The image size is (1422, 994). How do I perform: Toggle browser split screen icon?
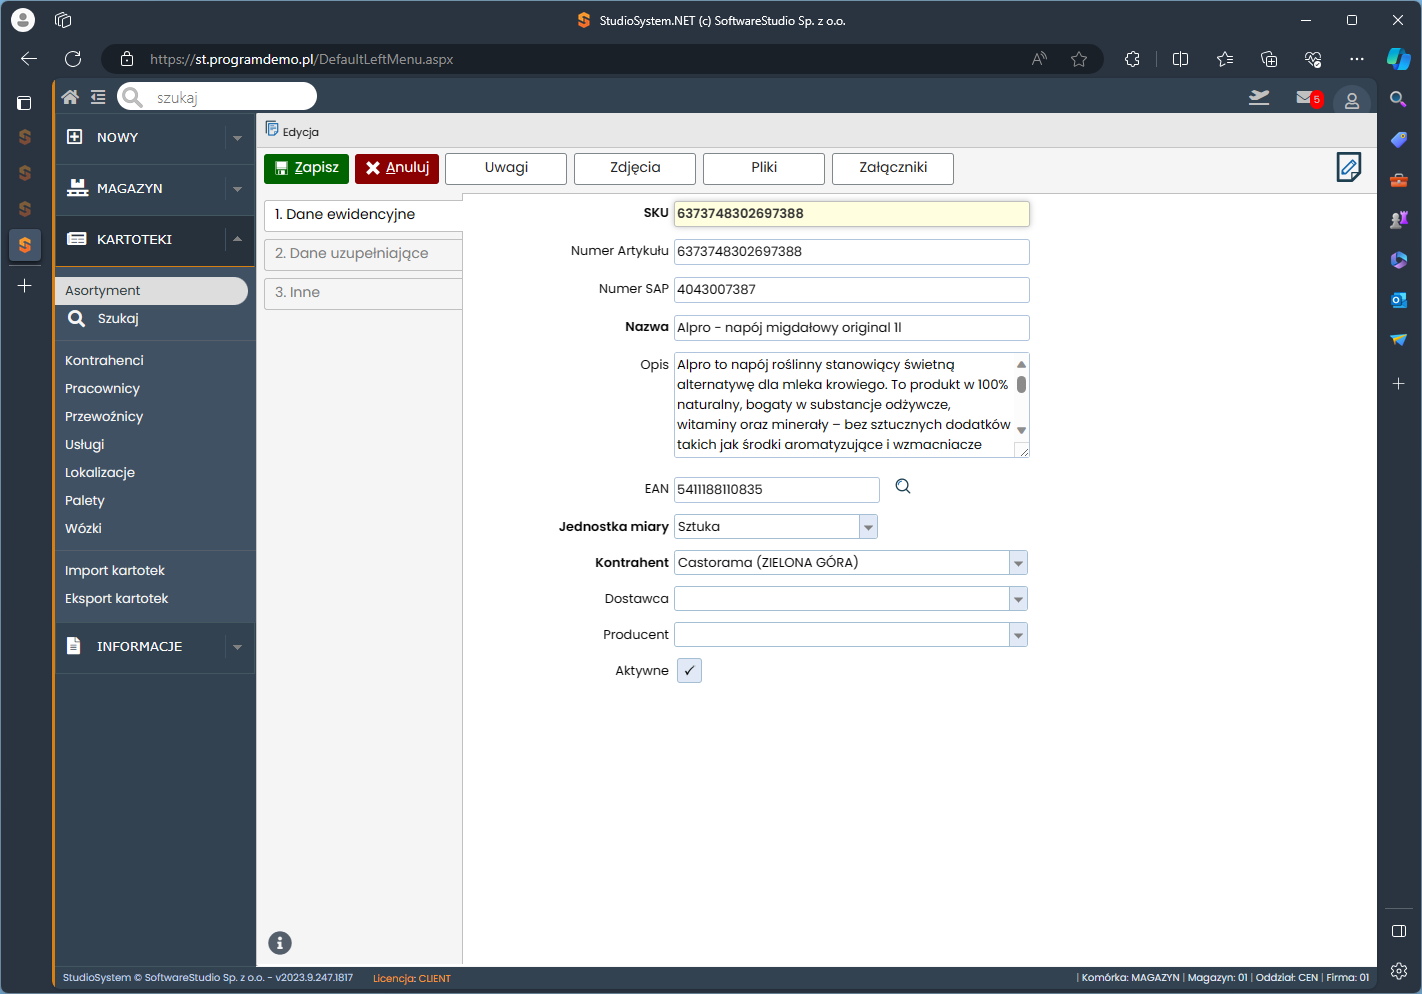point(1180,59)
